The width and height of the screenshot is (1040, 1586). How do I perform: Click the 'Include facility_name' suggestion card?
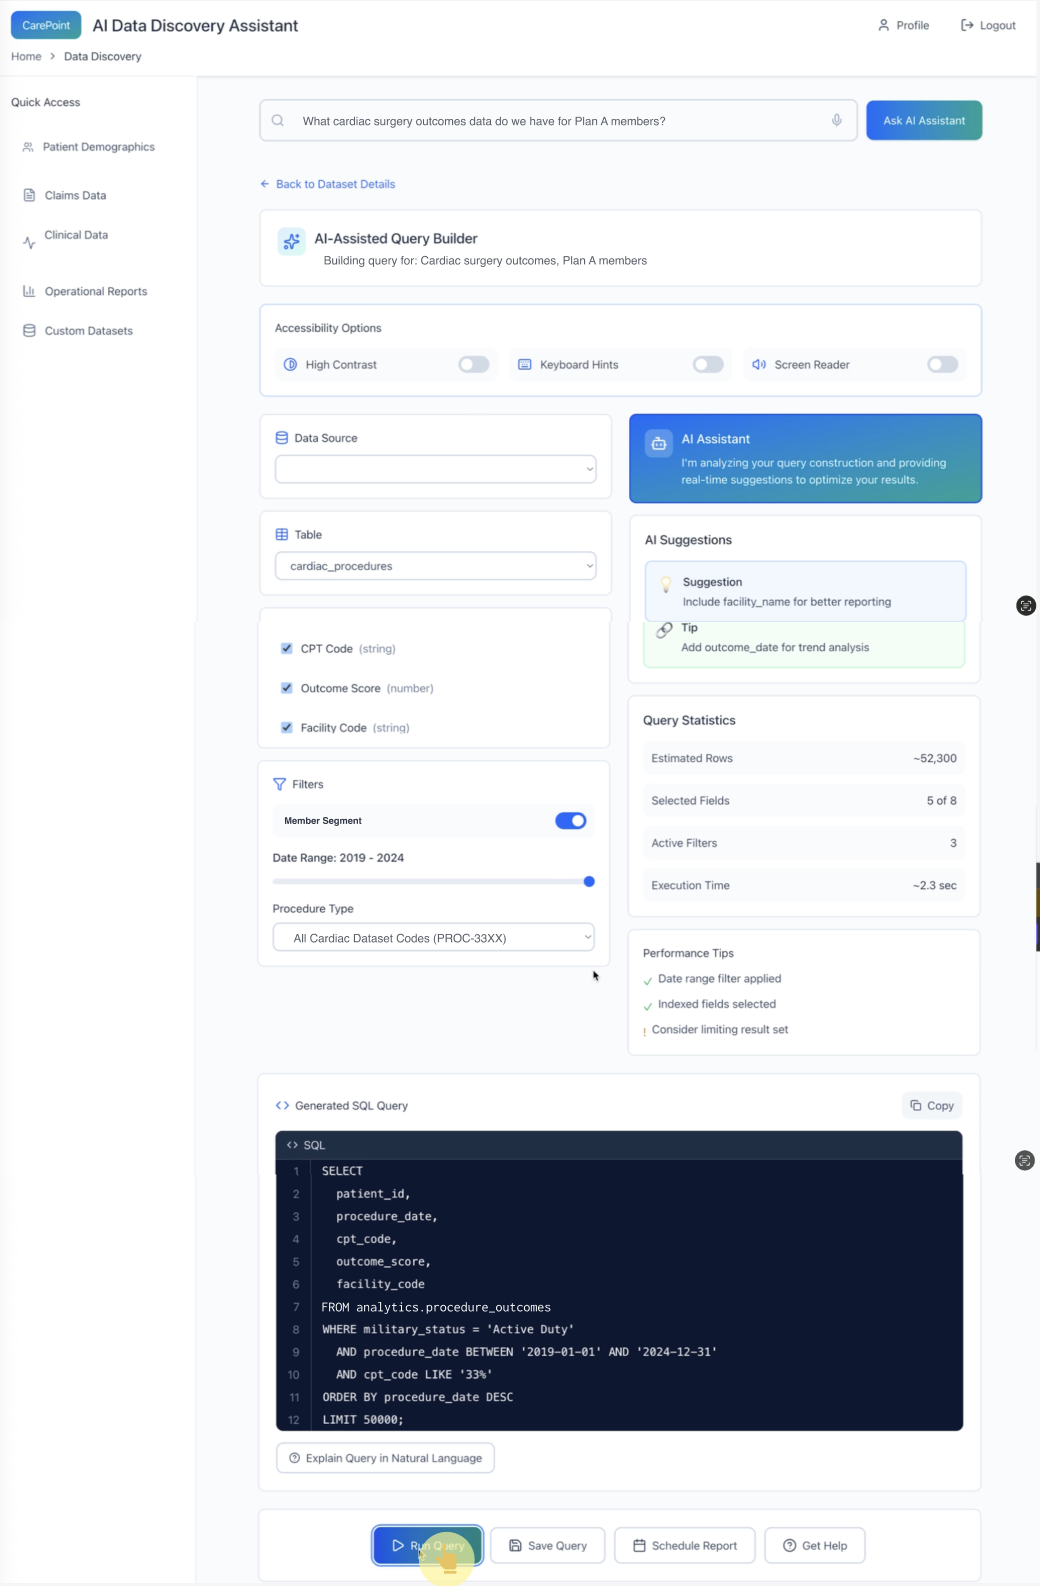click(x=806, y=591)
